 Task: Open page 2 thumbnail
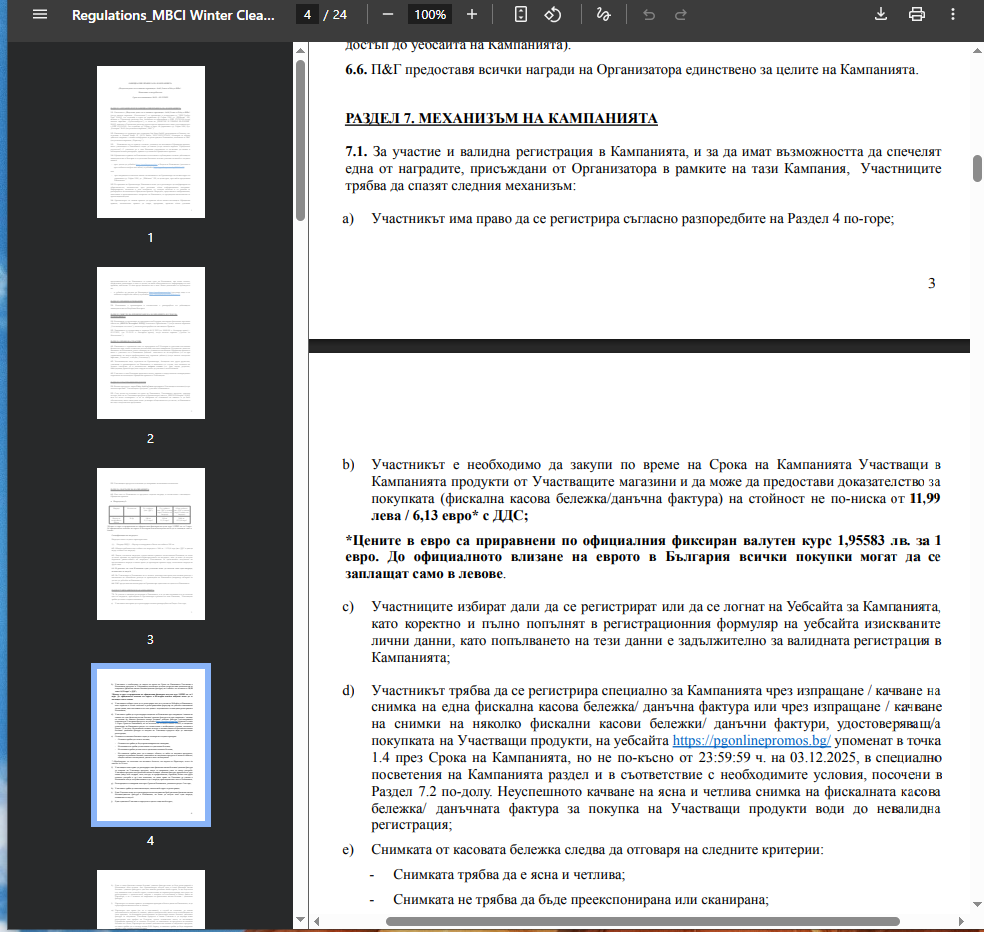point(150,343)
